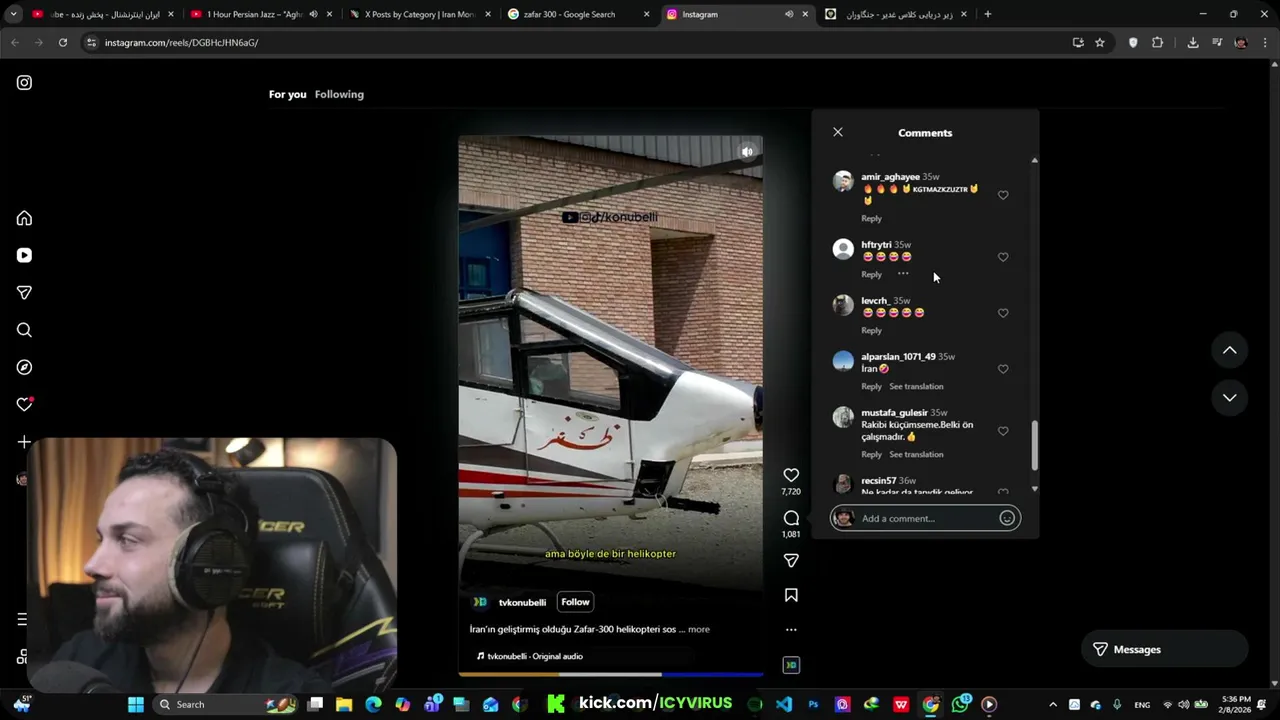This screenshot has width=1280, height=720.
Task: Expand the reel caption with more
Action: [699, 629]
